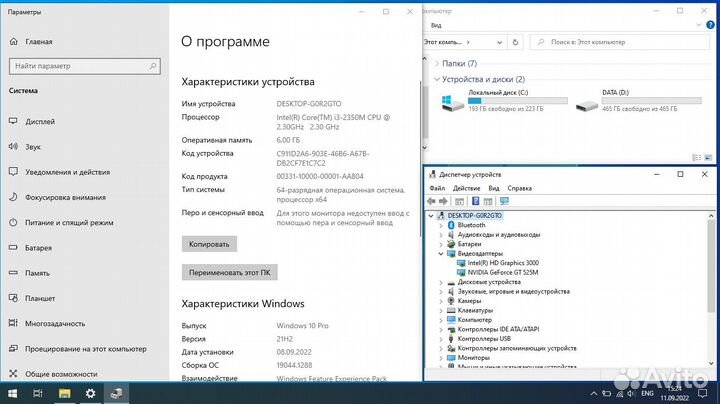Open Справка menu in Device Manager
720x404 pixels.
click(x=519, y=188)
